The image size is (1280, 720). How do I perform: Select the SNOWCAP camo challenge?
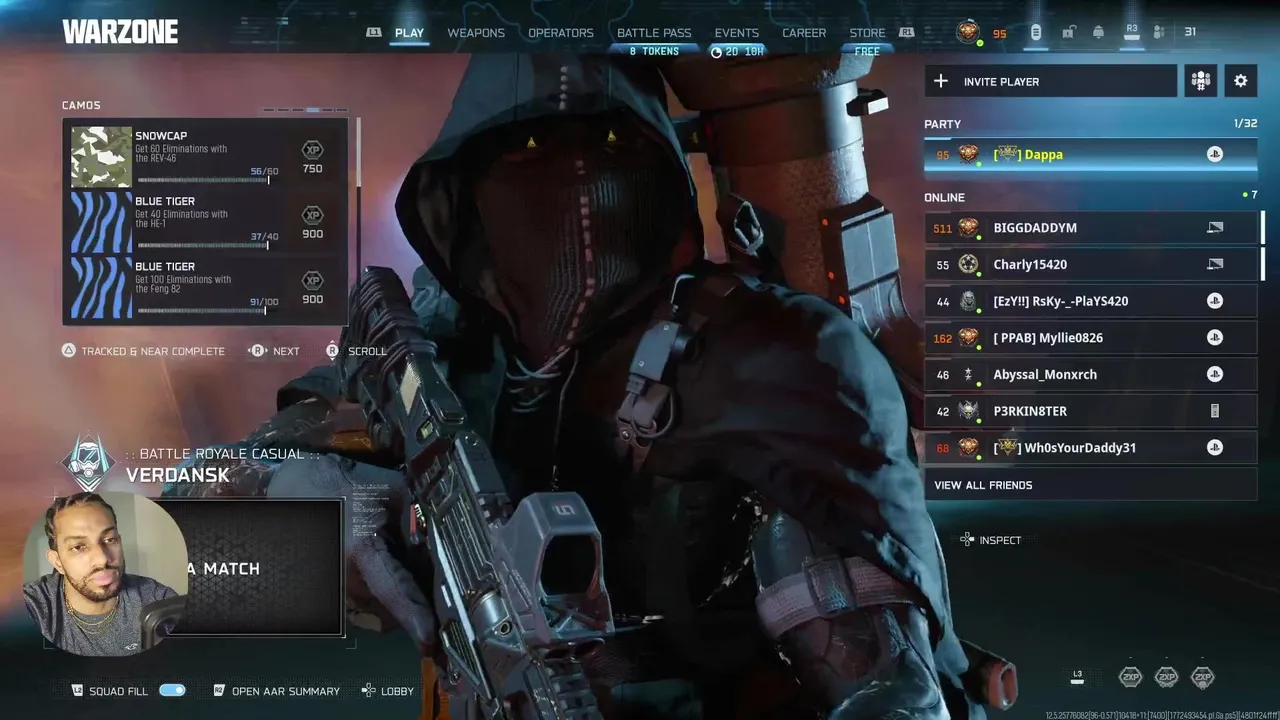(x=208, y=156)
